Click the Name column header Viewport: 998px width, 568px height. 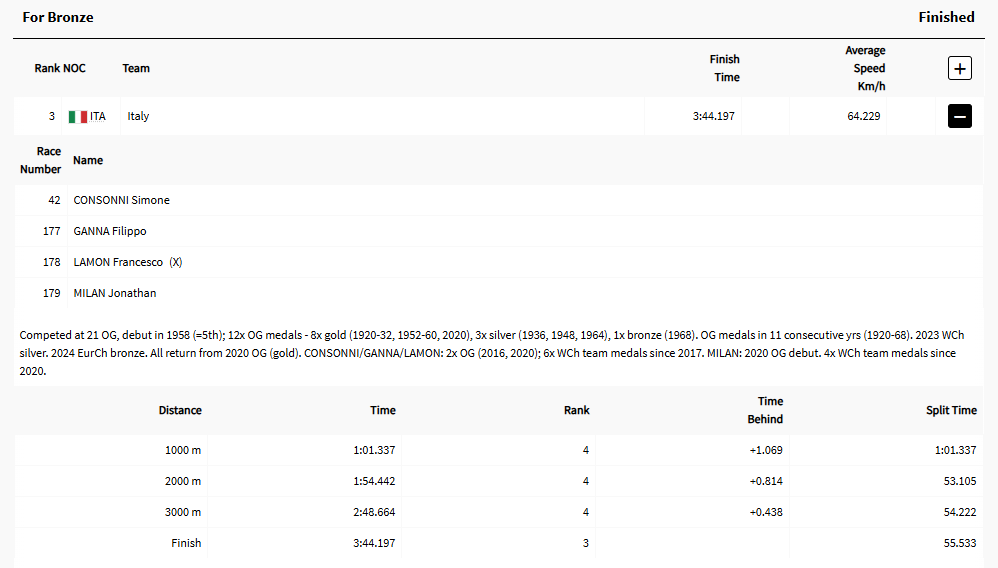[x=88, y=160]
